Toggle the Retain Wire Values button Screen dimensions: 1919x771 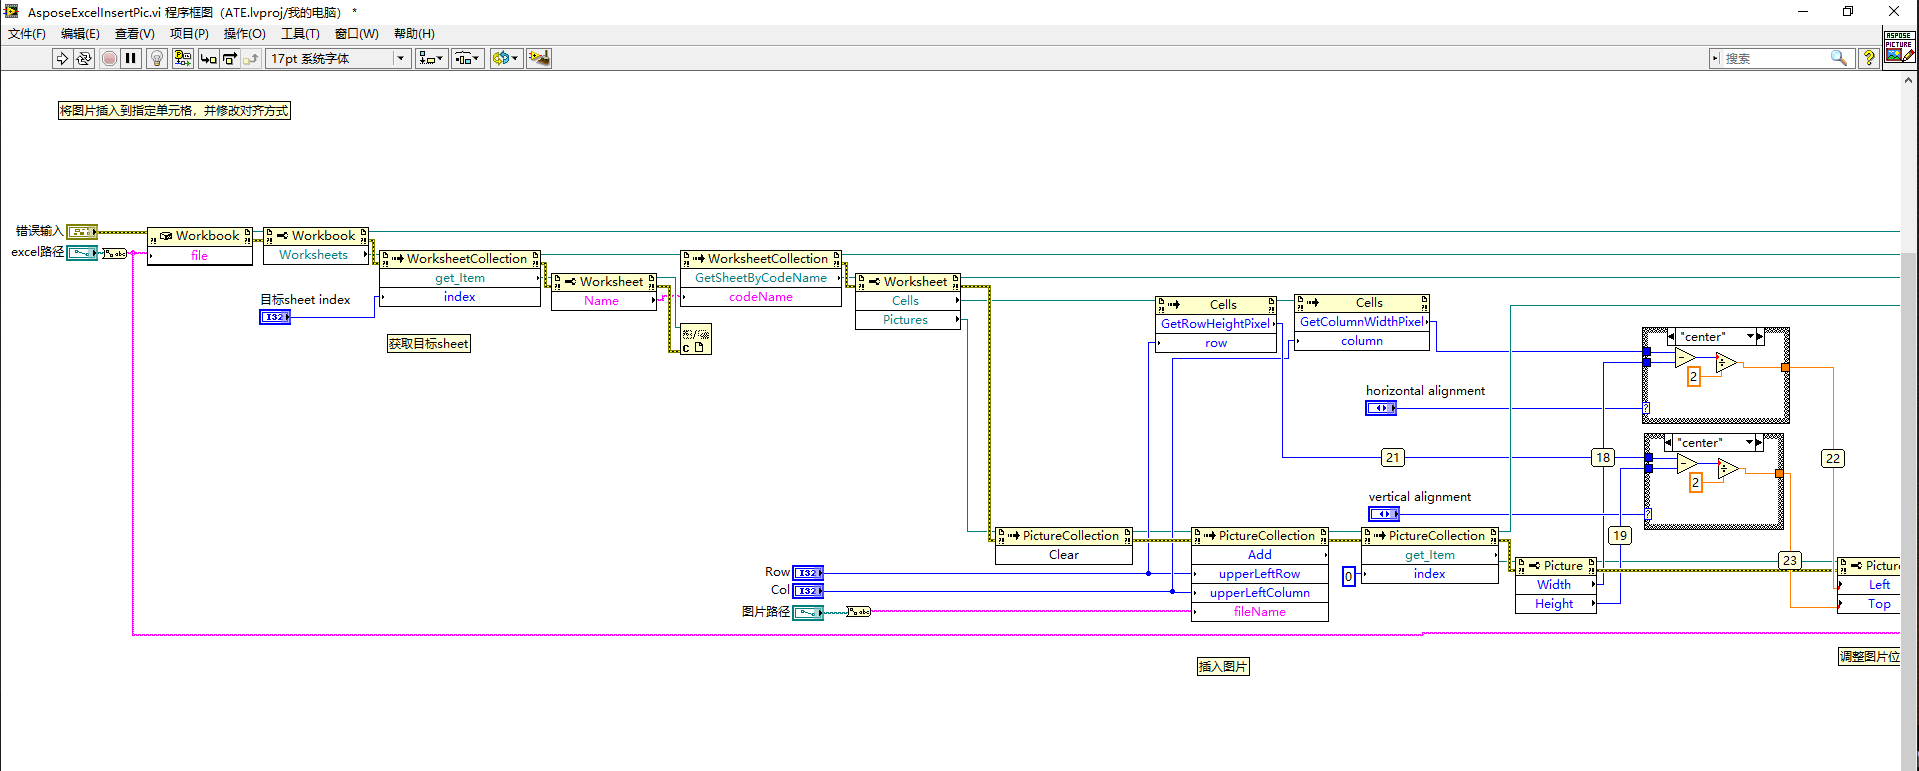182,58
